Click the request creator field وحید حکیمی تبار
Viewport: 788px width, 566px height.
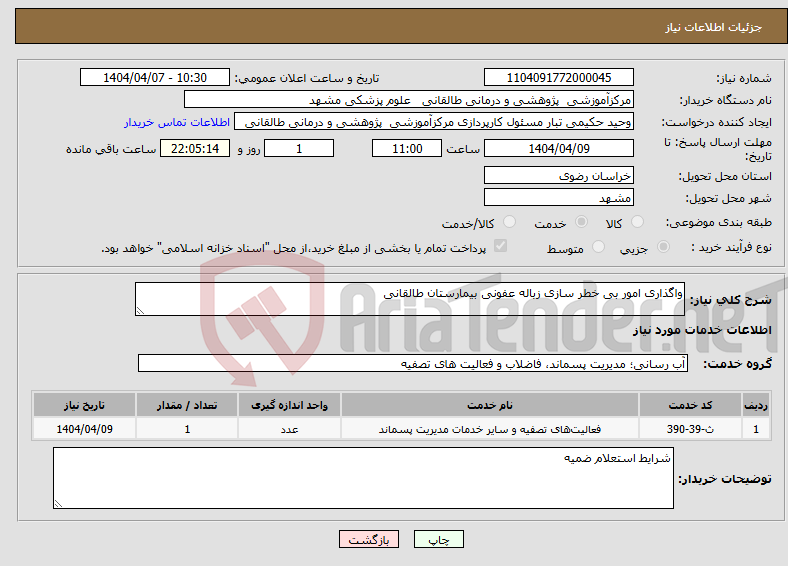[x=434, y=122]
